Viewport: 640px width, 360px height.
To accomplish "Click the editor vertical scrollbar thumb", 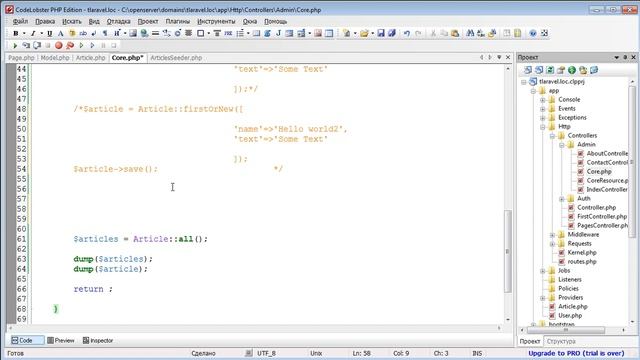I will [x=508, y=251].
